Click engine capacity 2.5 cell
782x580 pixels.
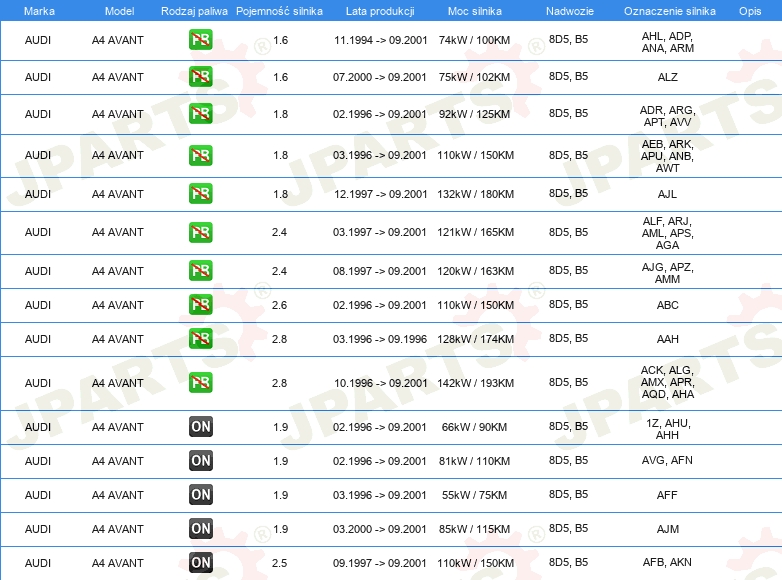(x=279, y=563)
